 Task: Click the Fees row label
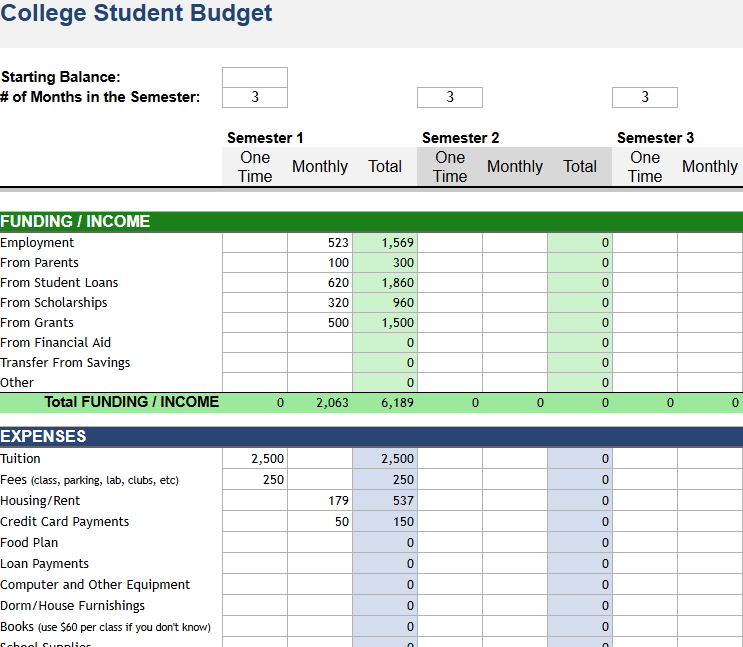click(90, 480)
